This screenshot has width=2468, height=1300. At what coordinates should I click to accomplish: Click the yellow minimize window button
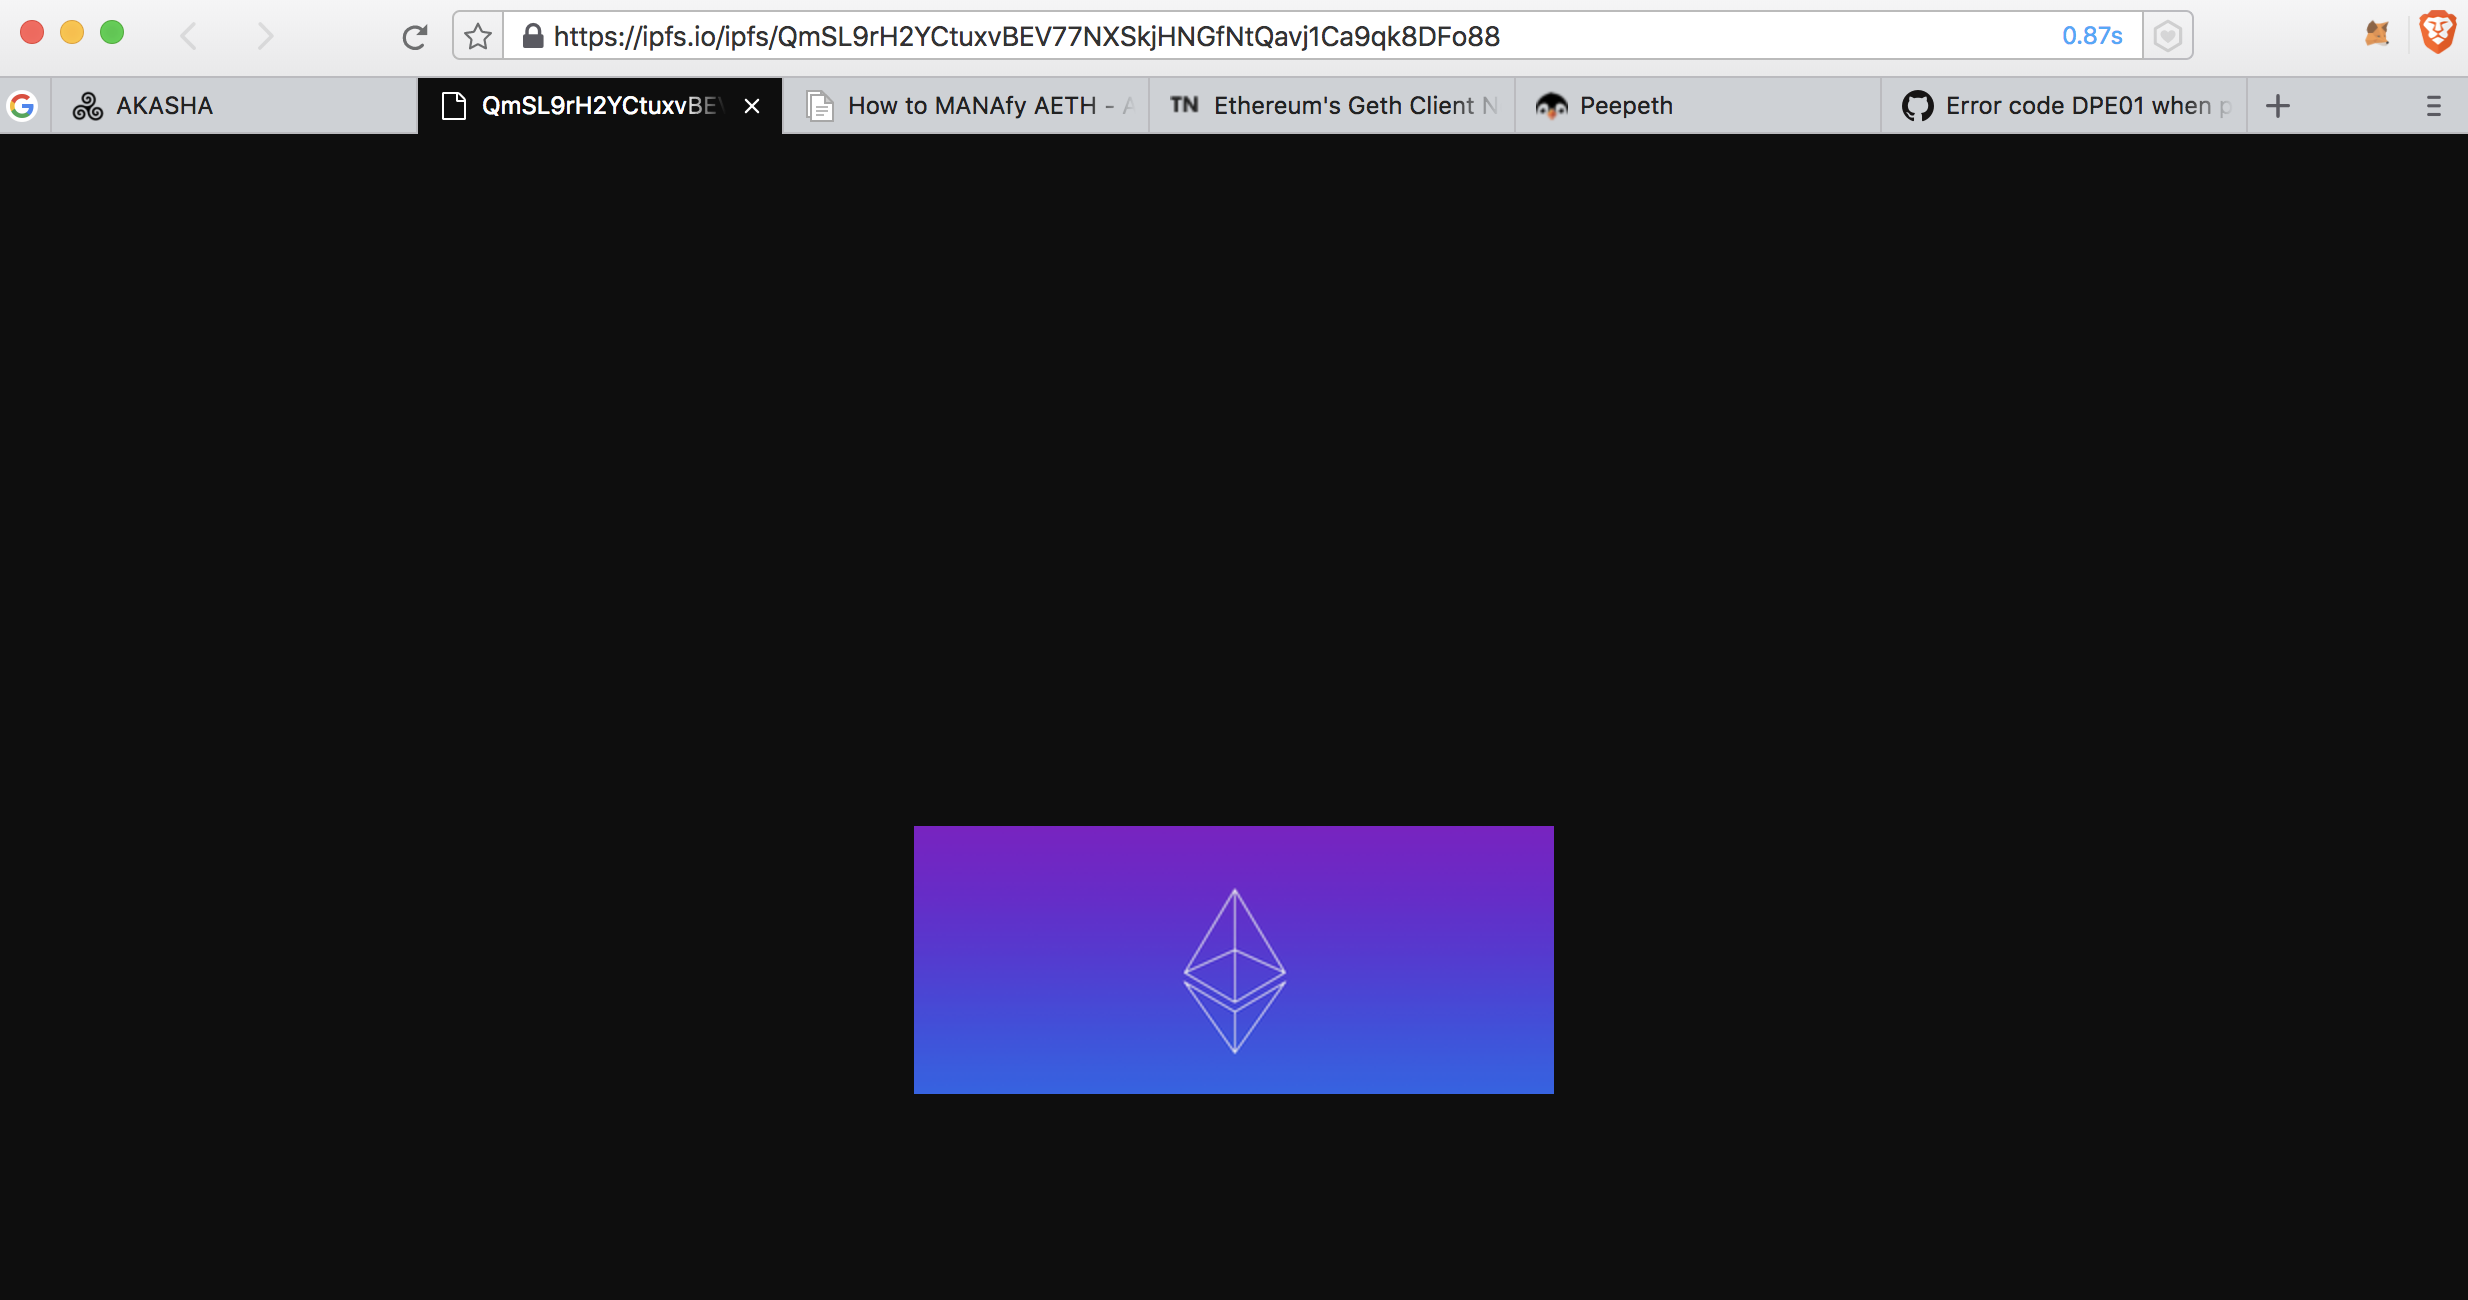click(x=72, y=32)
